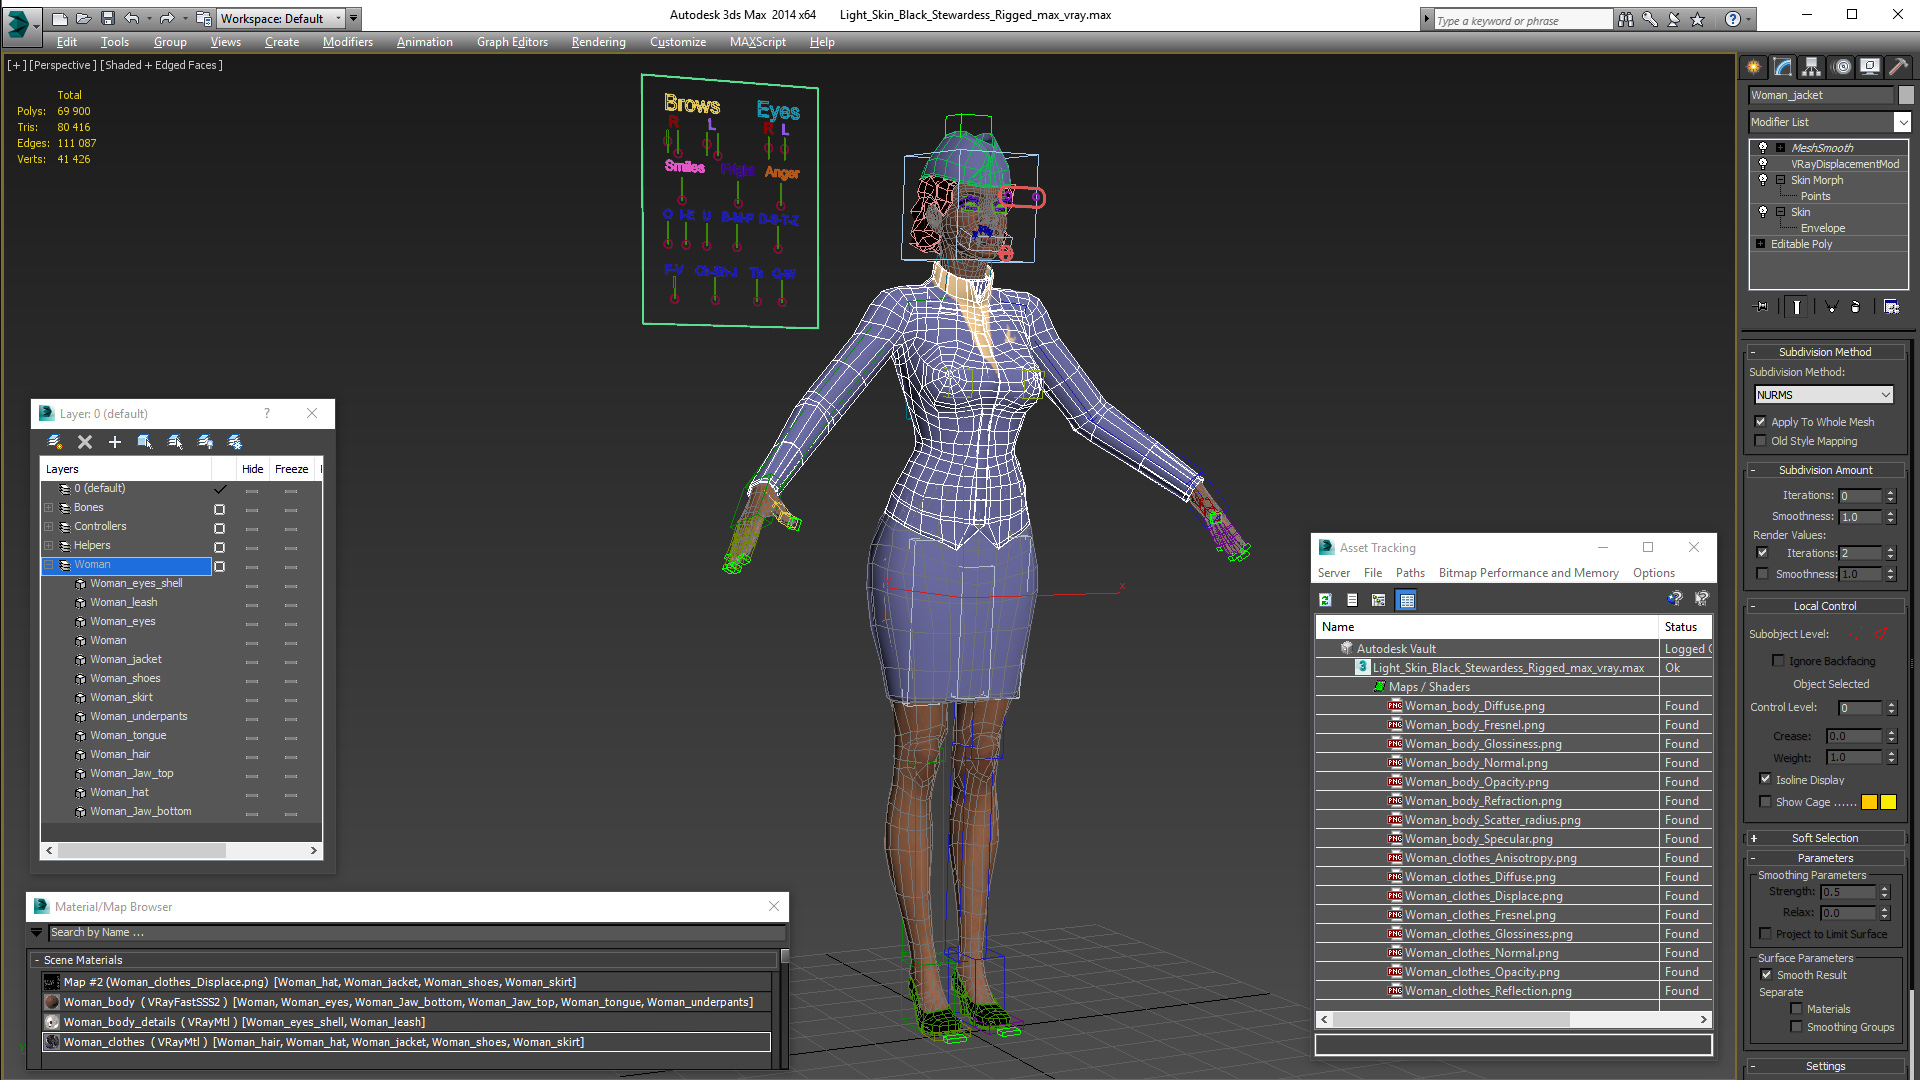Screen dimensions: 1920x1080
Task: Click Hide/Unhide All Layers icon
Action: pyautogui.click(x=205, y=442)
